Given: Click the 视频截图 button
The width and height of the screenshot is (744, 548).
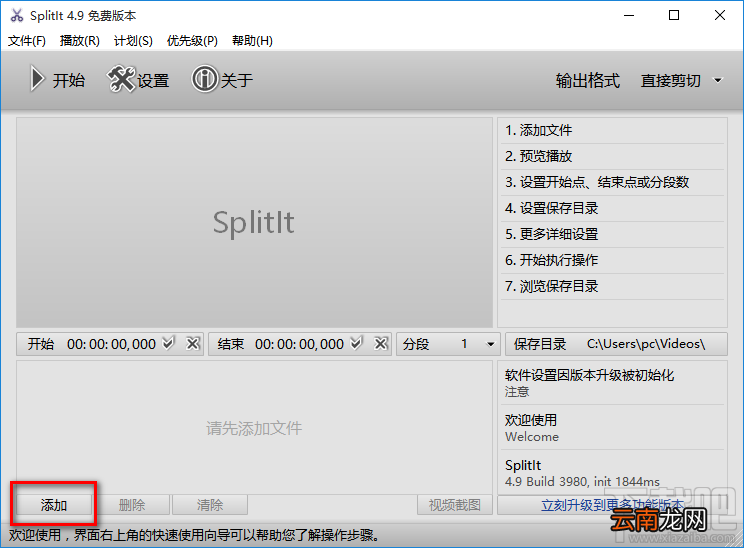Looking at the screenshot, I should coord(455,505).
